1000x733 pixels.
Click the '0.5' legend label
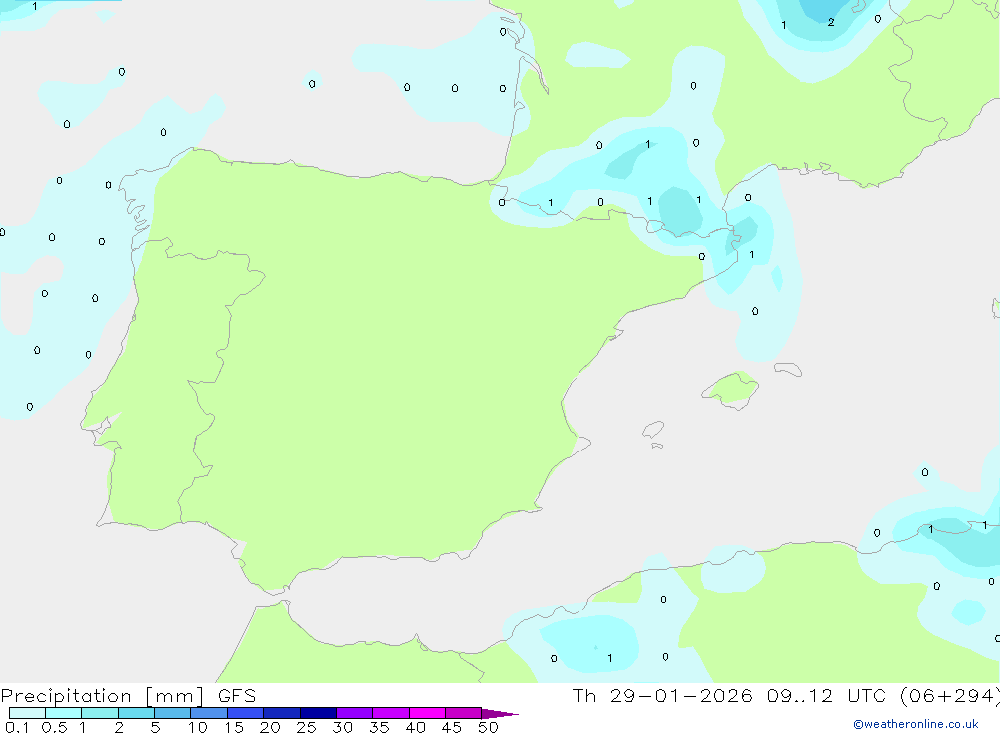(x=54, y=727)
